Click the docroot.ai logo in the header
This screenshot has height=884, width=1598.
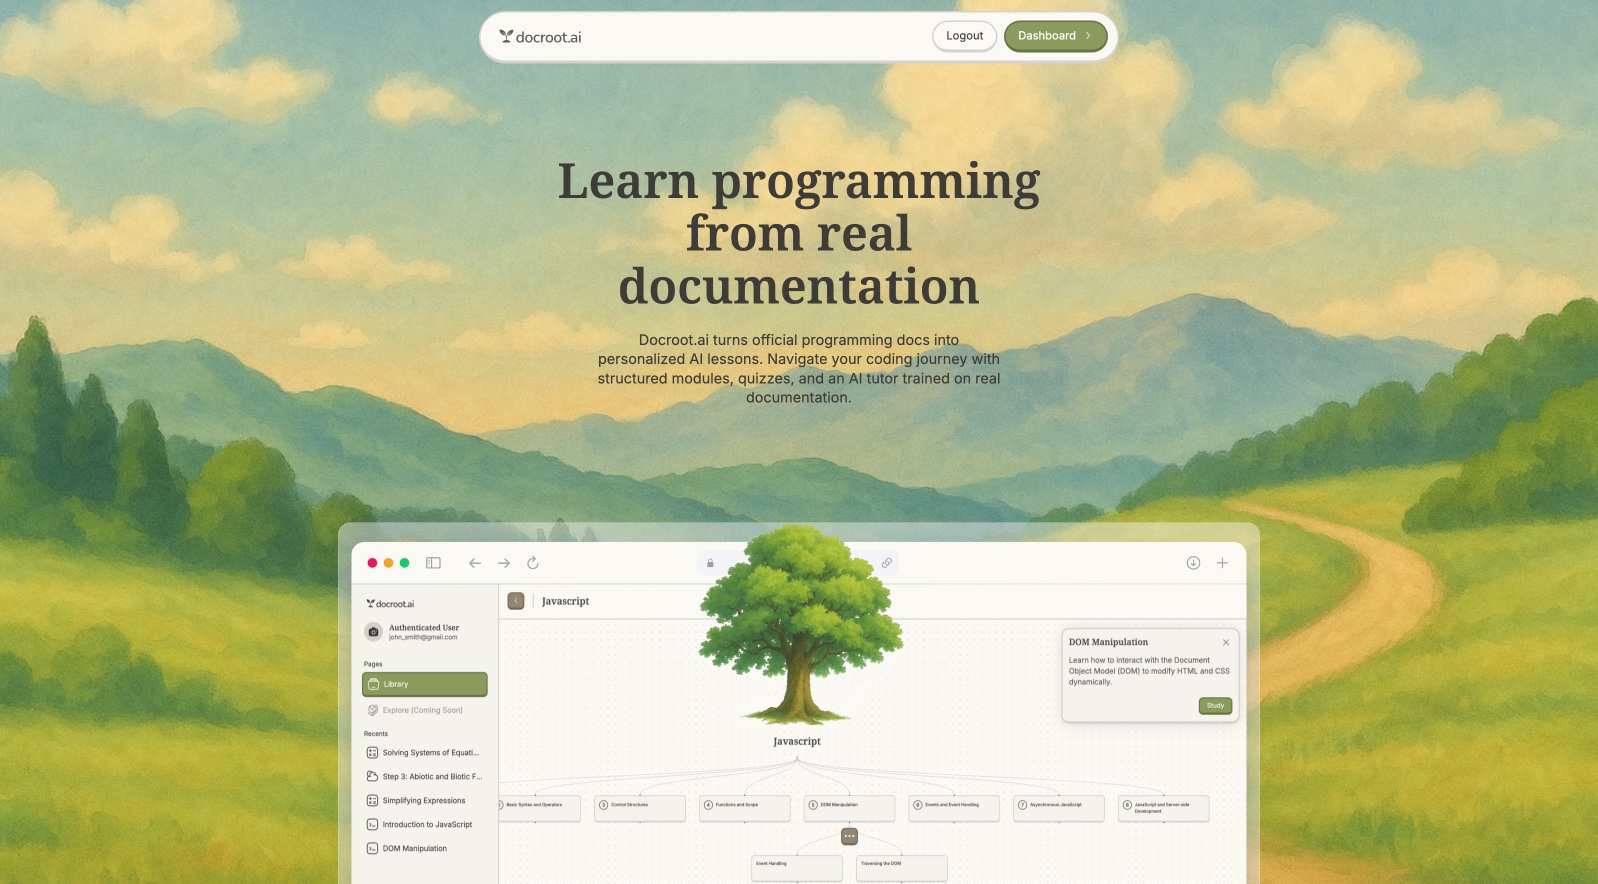(x=540, y=37)
